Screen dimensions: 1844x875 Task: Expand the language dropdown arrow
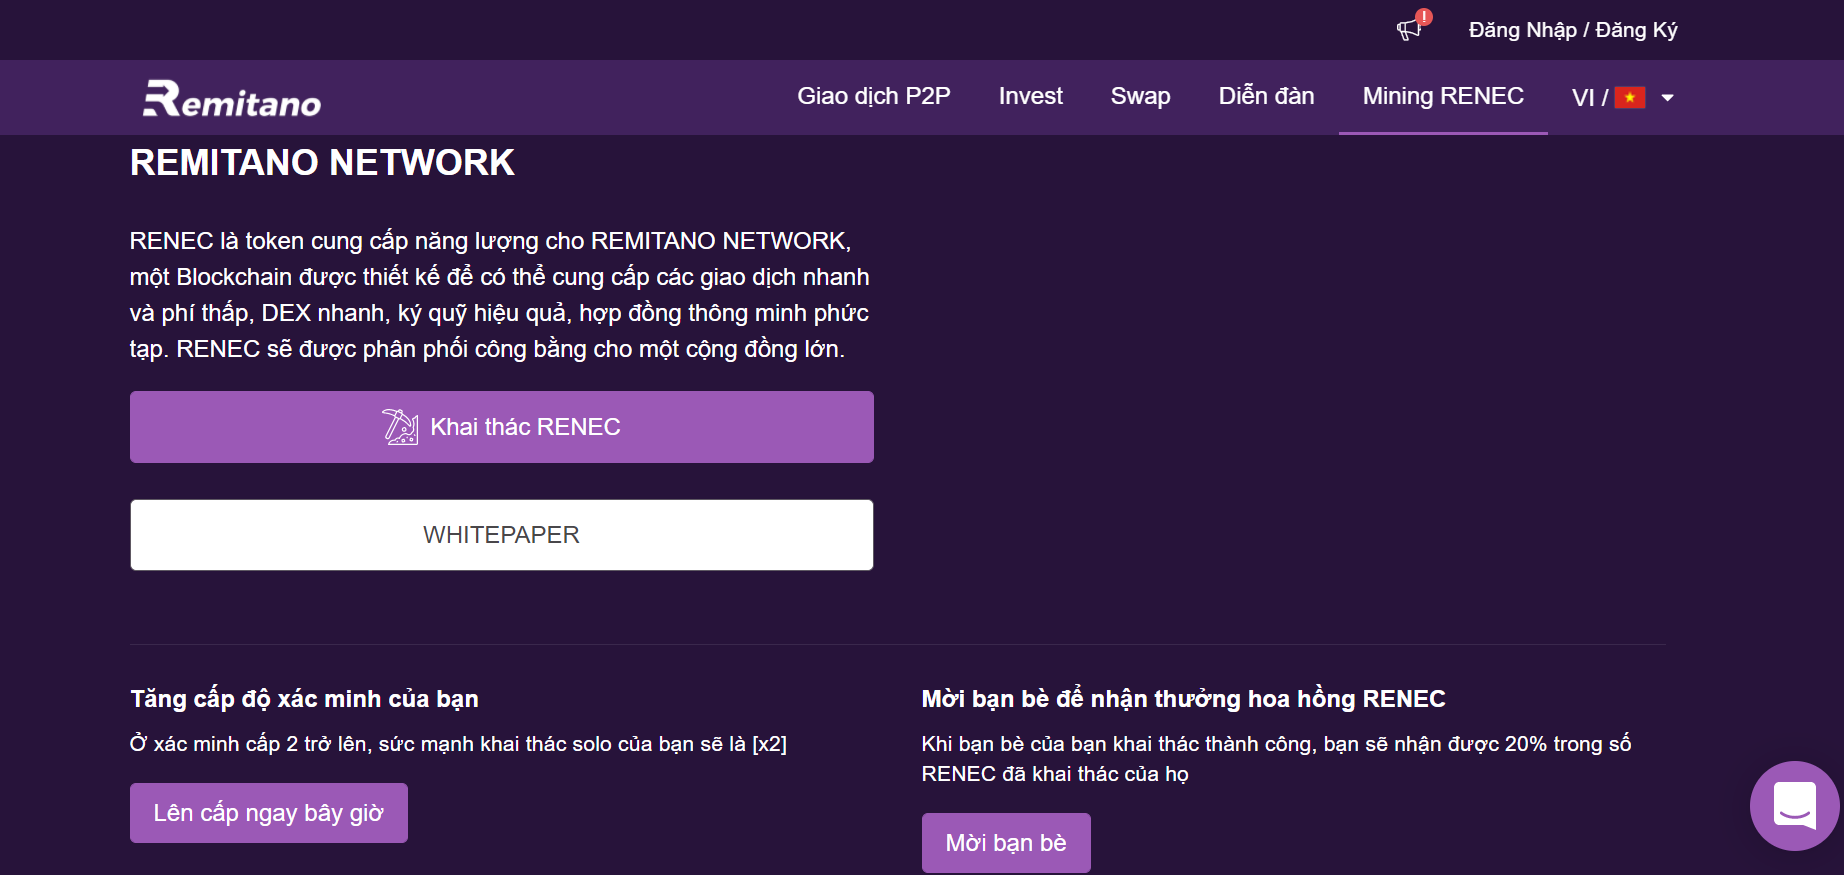(1667, 98)
